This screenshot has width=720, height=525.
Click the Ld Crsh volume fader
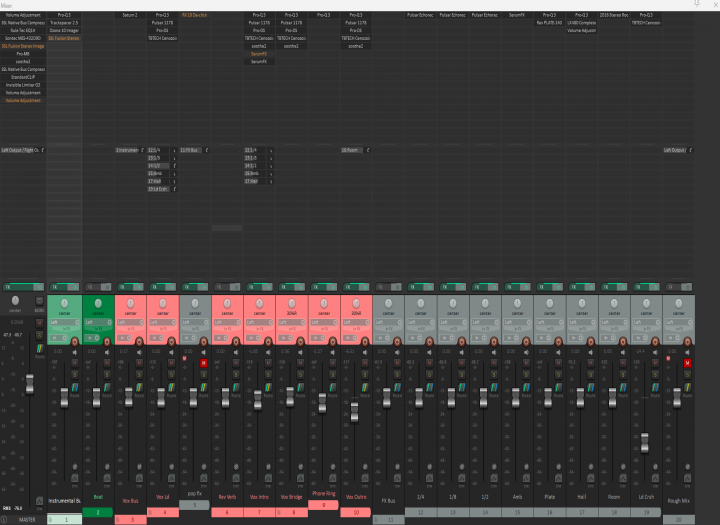646,439
